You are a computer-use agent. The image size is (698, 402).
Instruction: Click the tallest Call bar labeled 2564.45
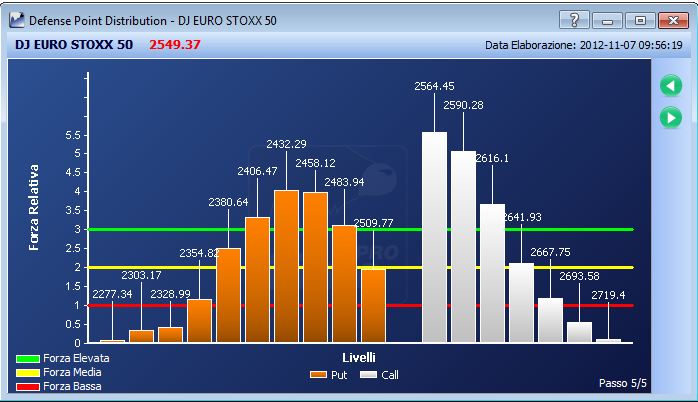[434, 237]
